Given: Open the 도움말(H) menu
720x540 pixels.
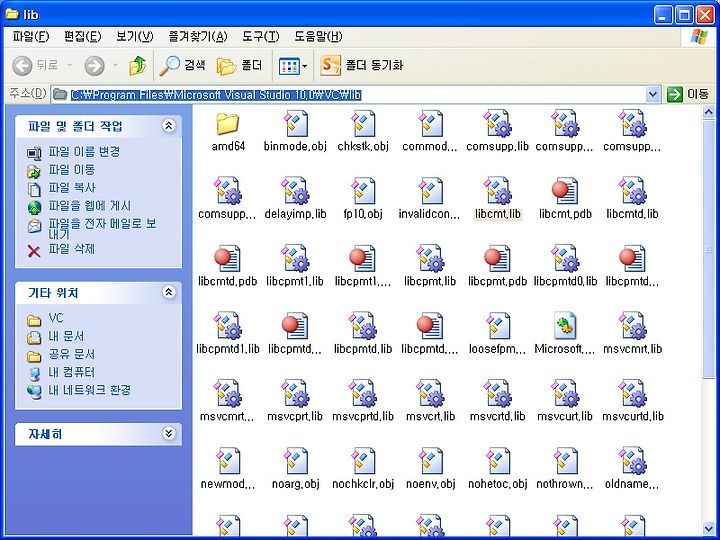Looking at the screenshot, I should pyautogui.click(x=318, y=36).
